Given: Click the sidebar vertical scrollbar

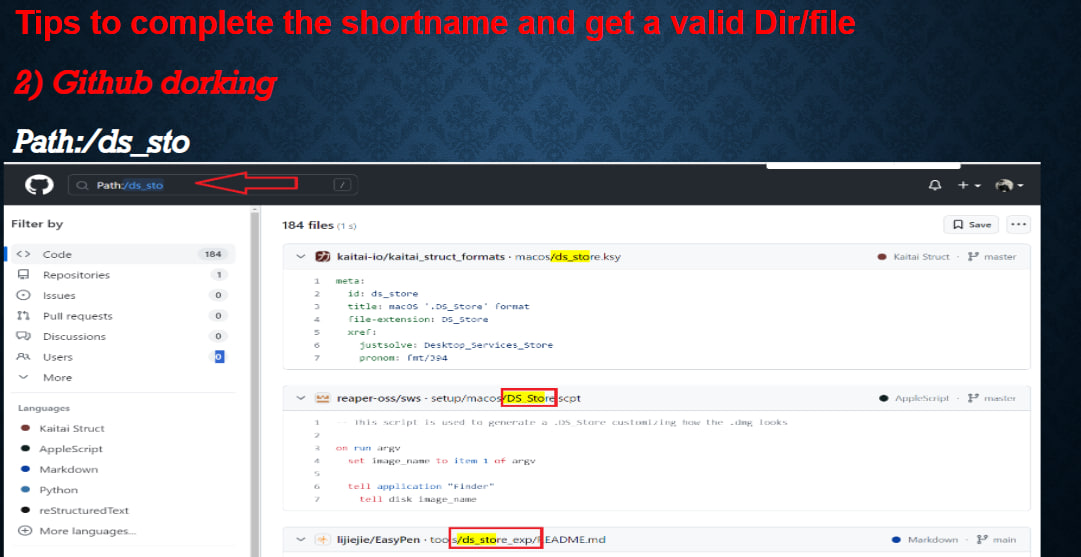Looking at the screenshot, I should pos(256,379).
